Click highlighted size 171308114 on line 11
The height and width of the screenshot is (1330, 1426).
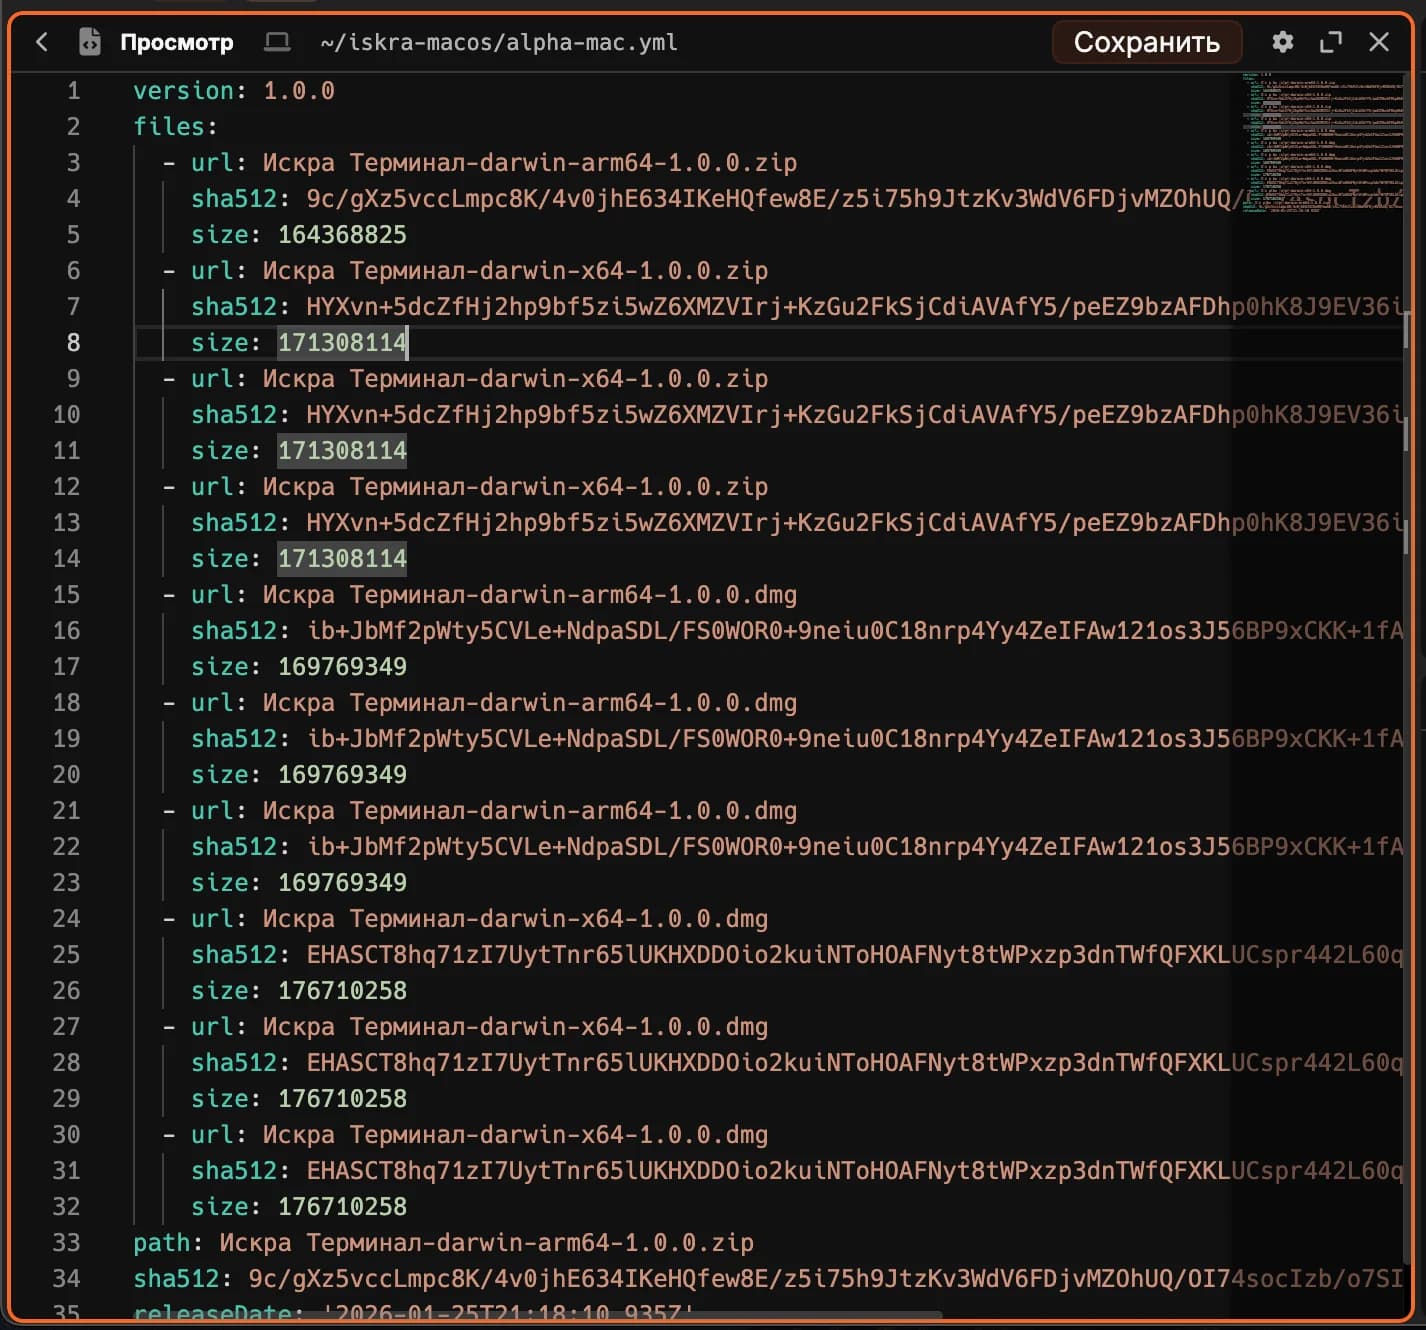point(342,451)
